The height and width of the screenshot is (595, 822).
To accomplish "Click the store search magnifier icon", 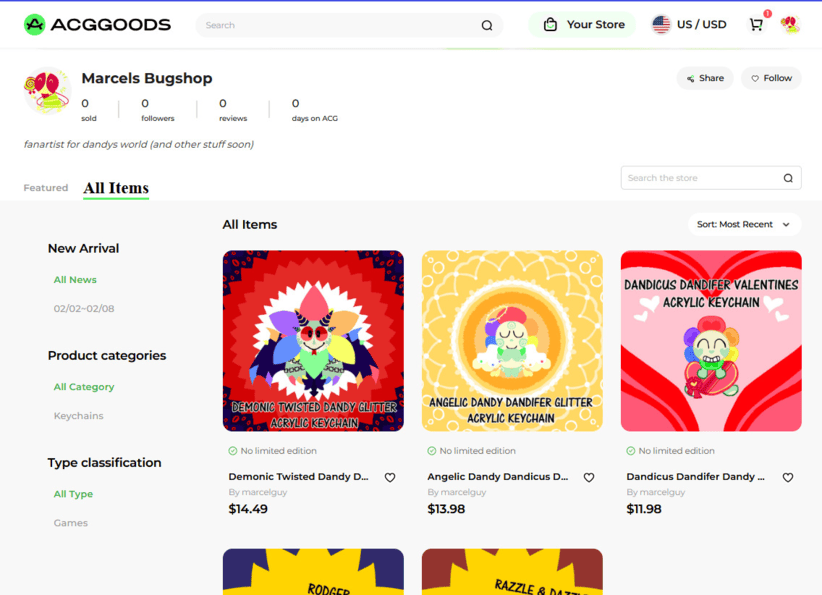I will click(x=788, y=178).
